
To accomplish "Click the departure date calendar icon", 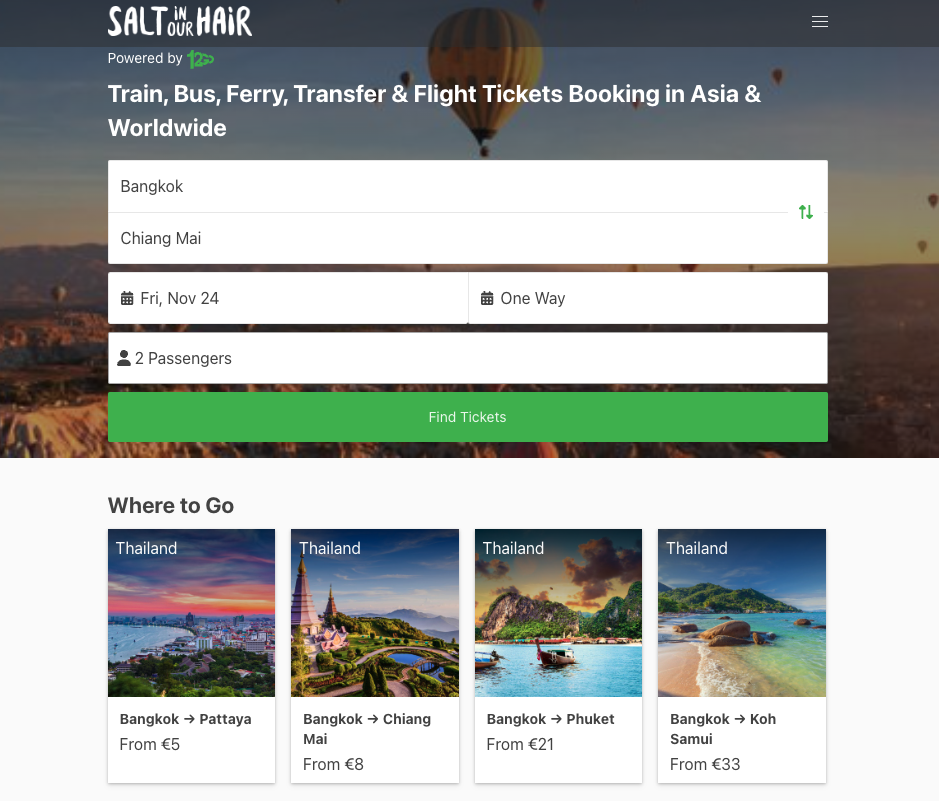I will click(x=127, y=298).
